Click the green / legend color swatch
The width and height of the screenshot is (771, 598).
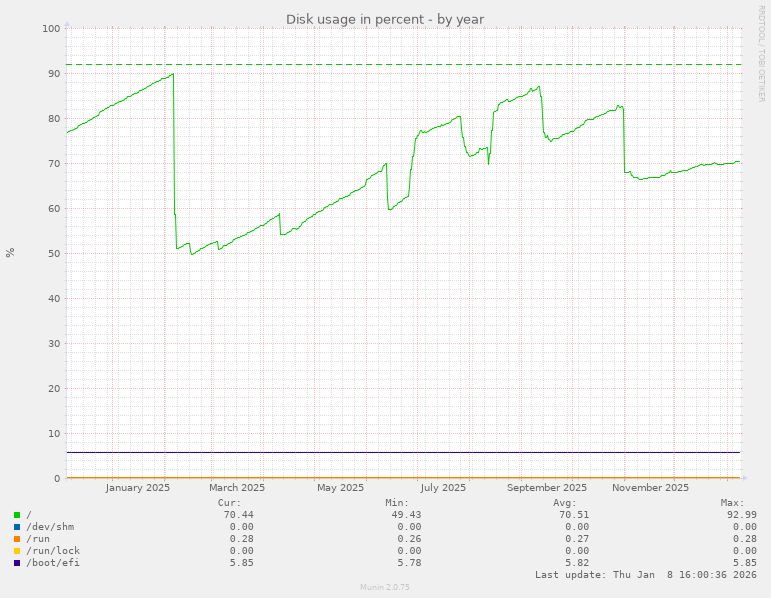[x=17, y=515]
